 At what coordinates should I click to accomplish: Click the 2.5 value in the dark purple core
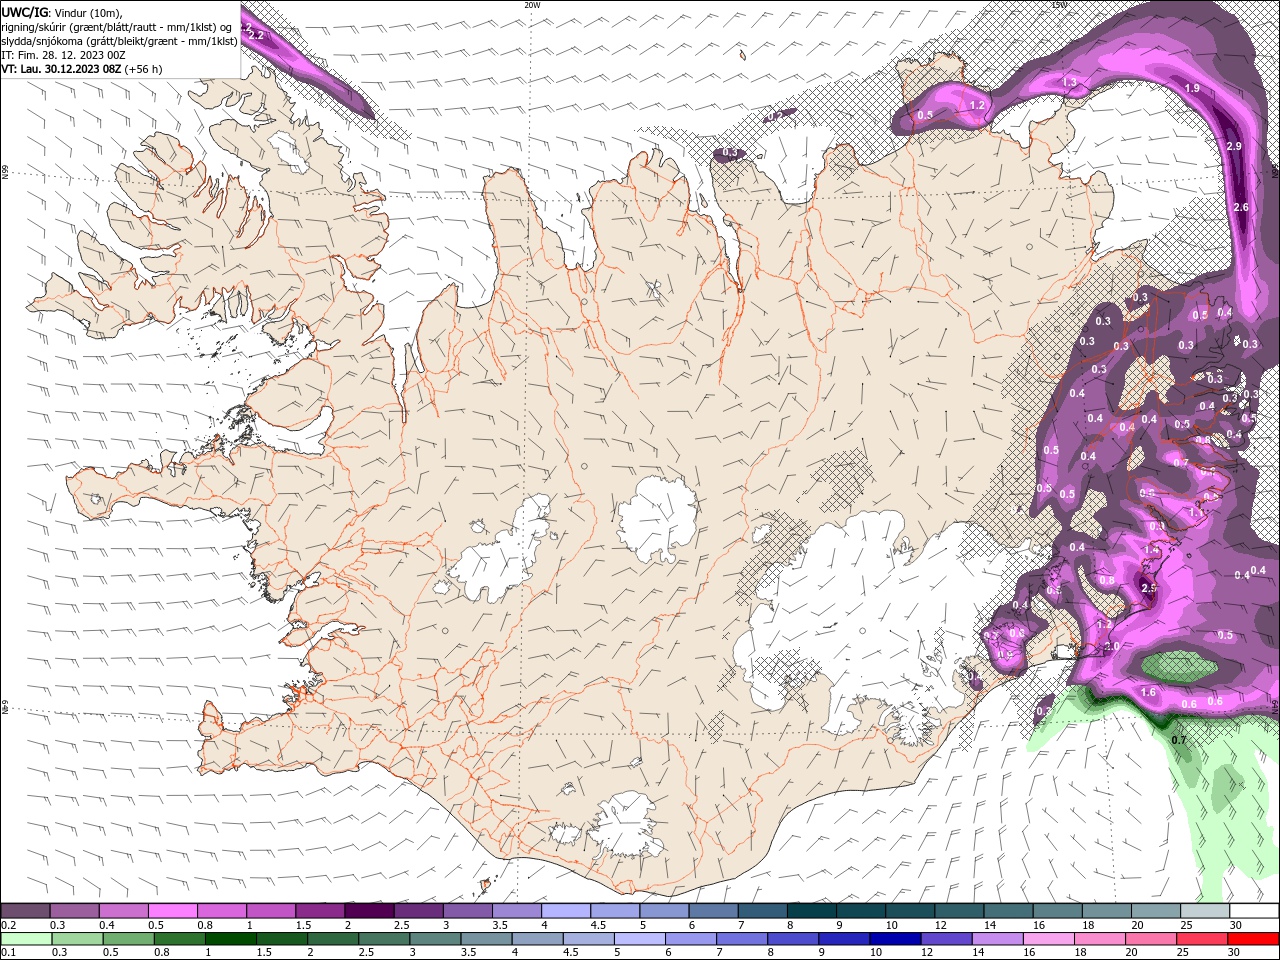[x=1149, y=589]
